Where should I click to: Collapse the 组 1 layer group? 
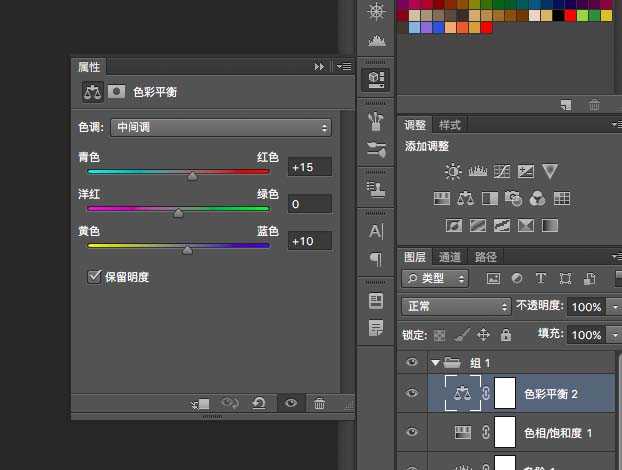(x=435, y=362)
